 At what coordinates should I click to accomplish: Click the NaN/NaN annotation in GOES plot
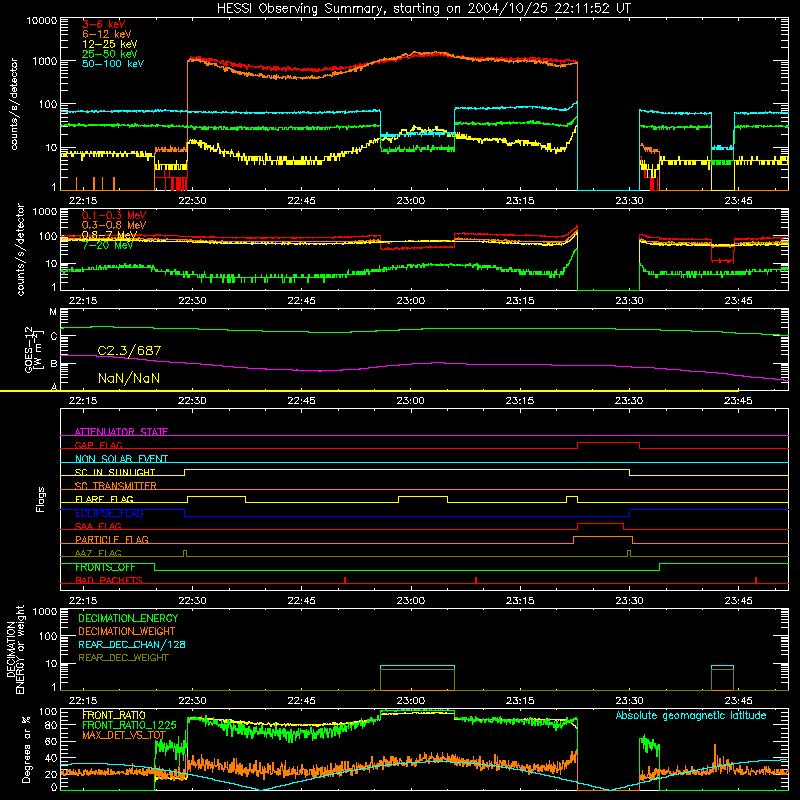point(129,378)
